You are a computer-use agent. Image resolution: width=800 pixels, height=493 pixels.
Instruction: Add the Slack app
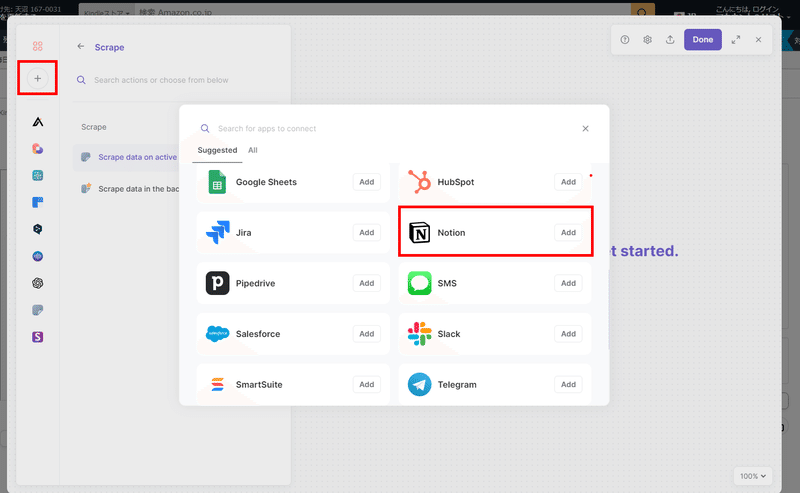pyautogui.click(x=568, y=334)
